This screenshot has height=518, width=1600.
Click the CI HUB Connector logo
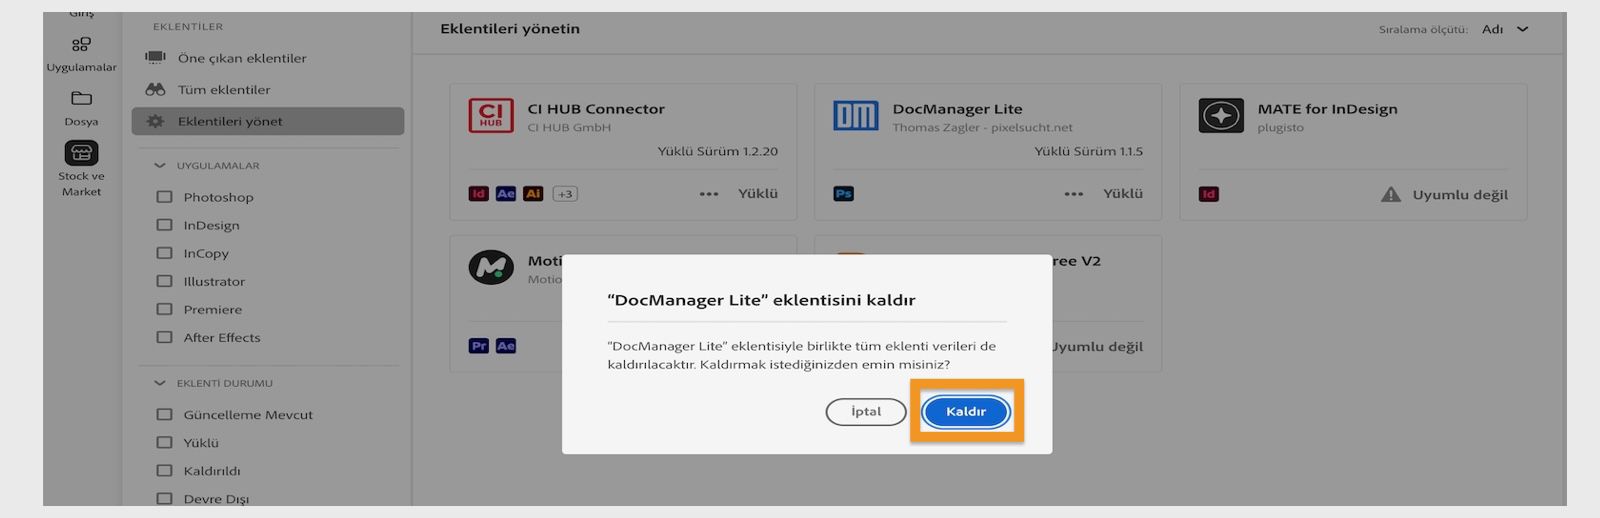(x=490, y=116)
